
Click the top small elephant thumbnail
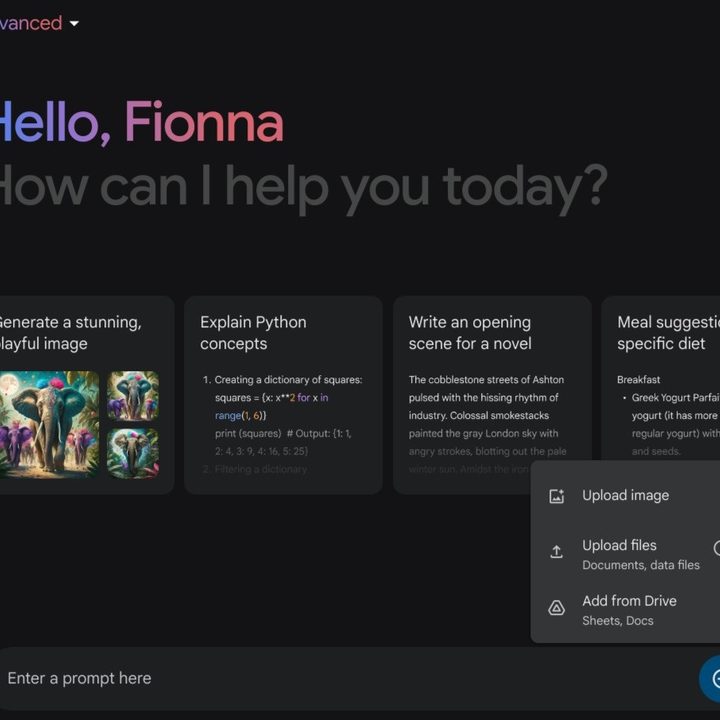(x=133, y=396)
